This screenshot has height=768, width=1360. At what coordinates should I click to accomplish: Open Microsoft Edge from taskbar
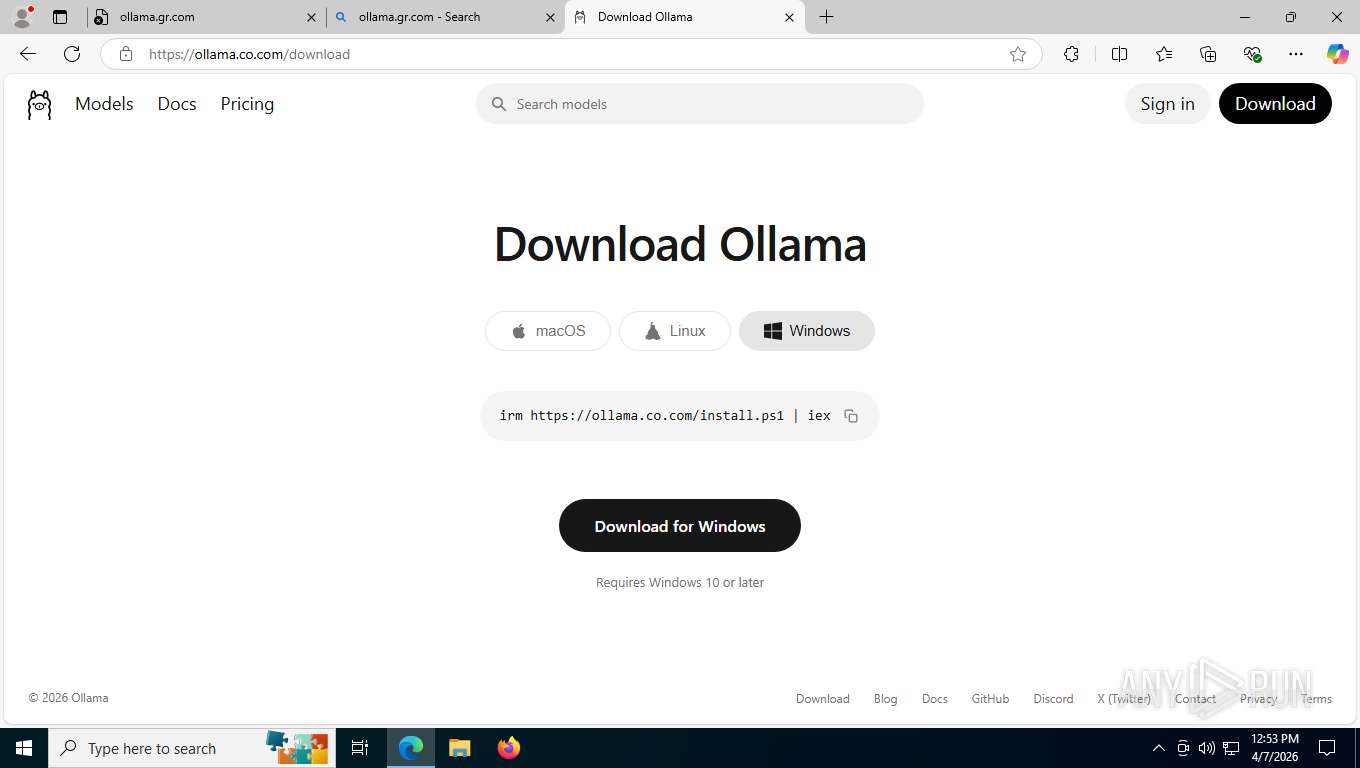tap(411, 748)
